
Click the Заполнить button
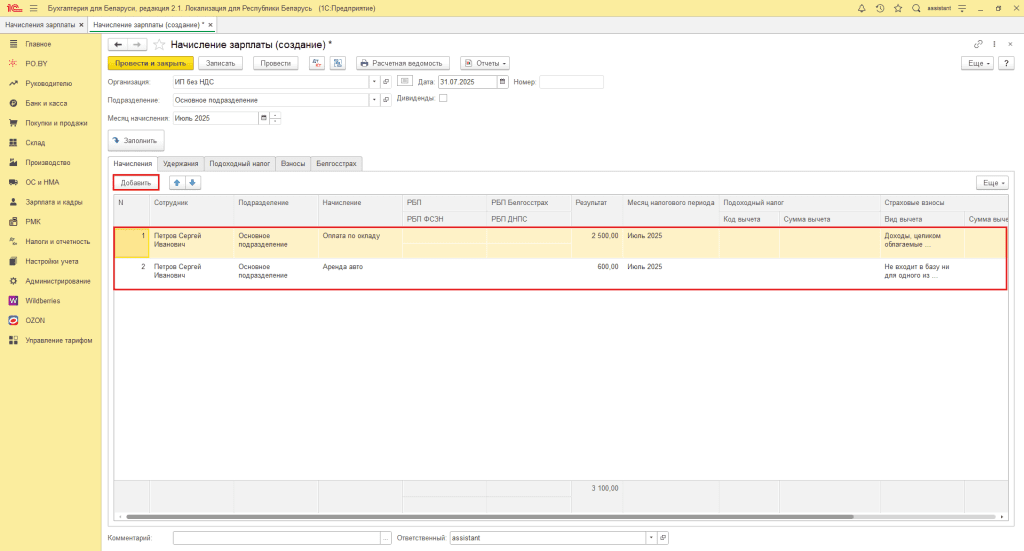click(x=136, y=141)
